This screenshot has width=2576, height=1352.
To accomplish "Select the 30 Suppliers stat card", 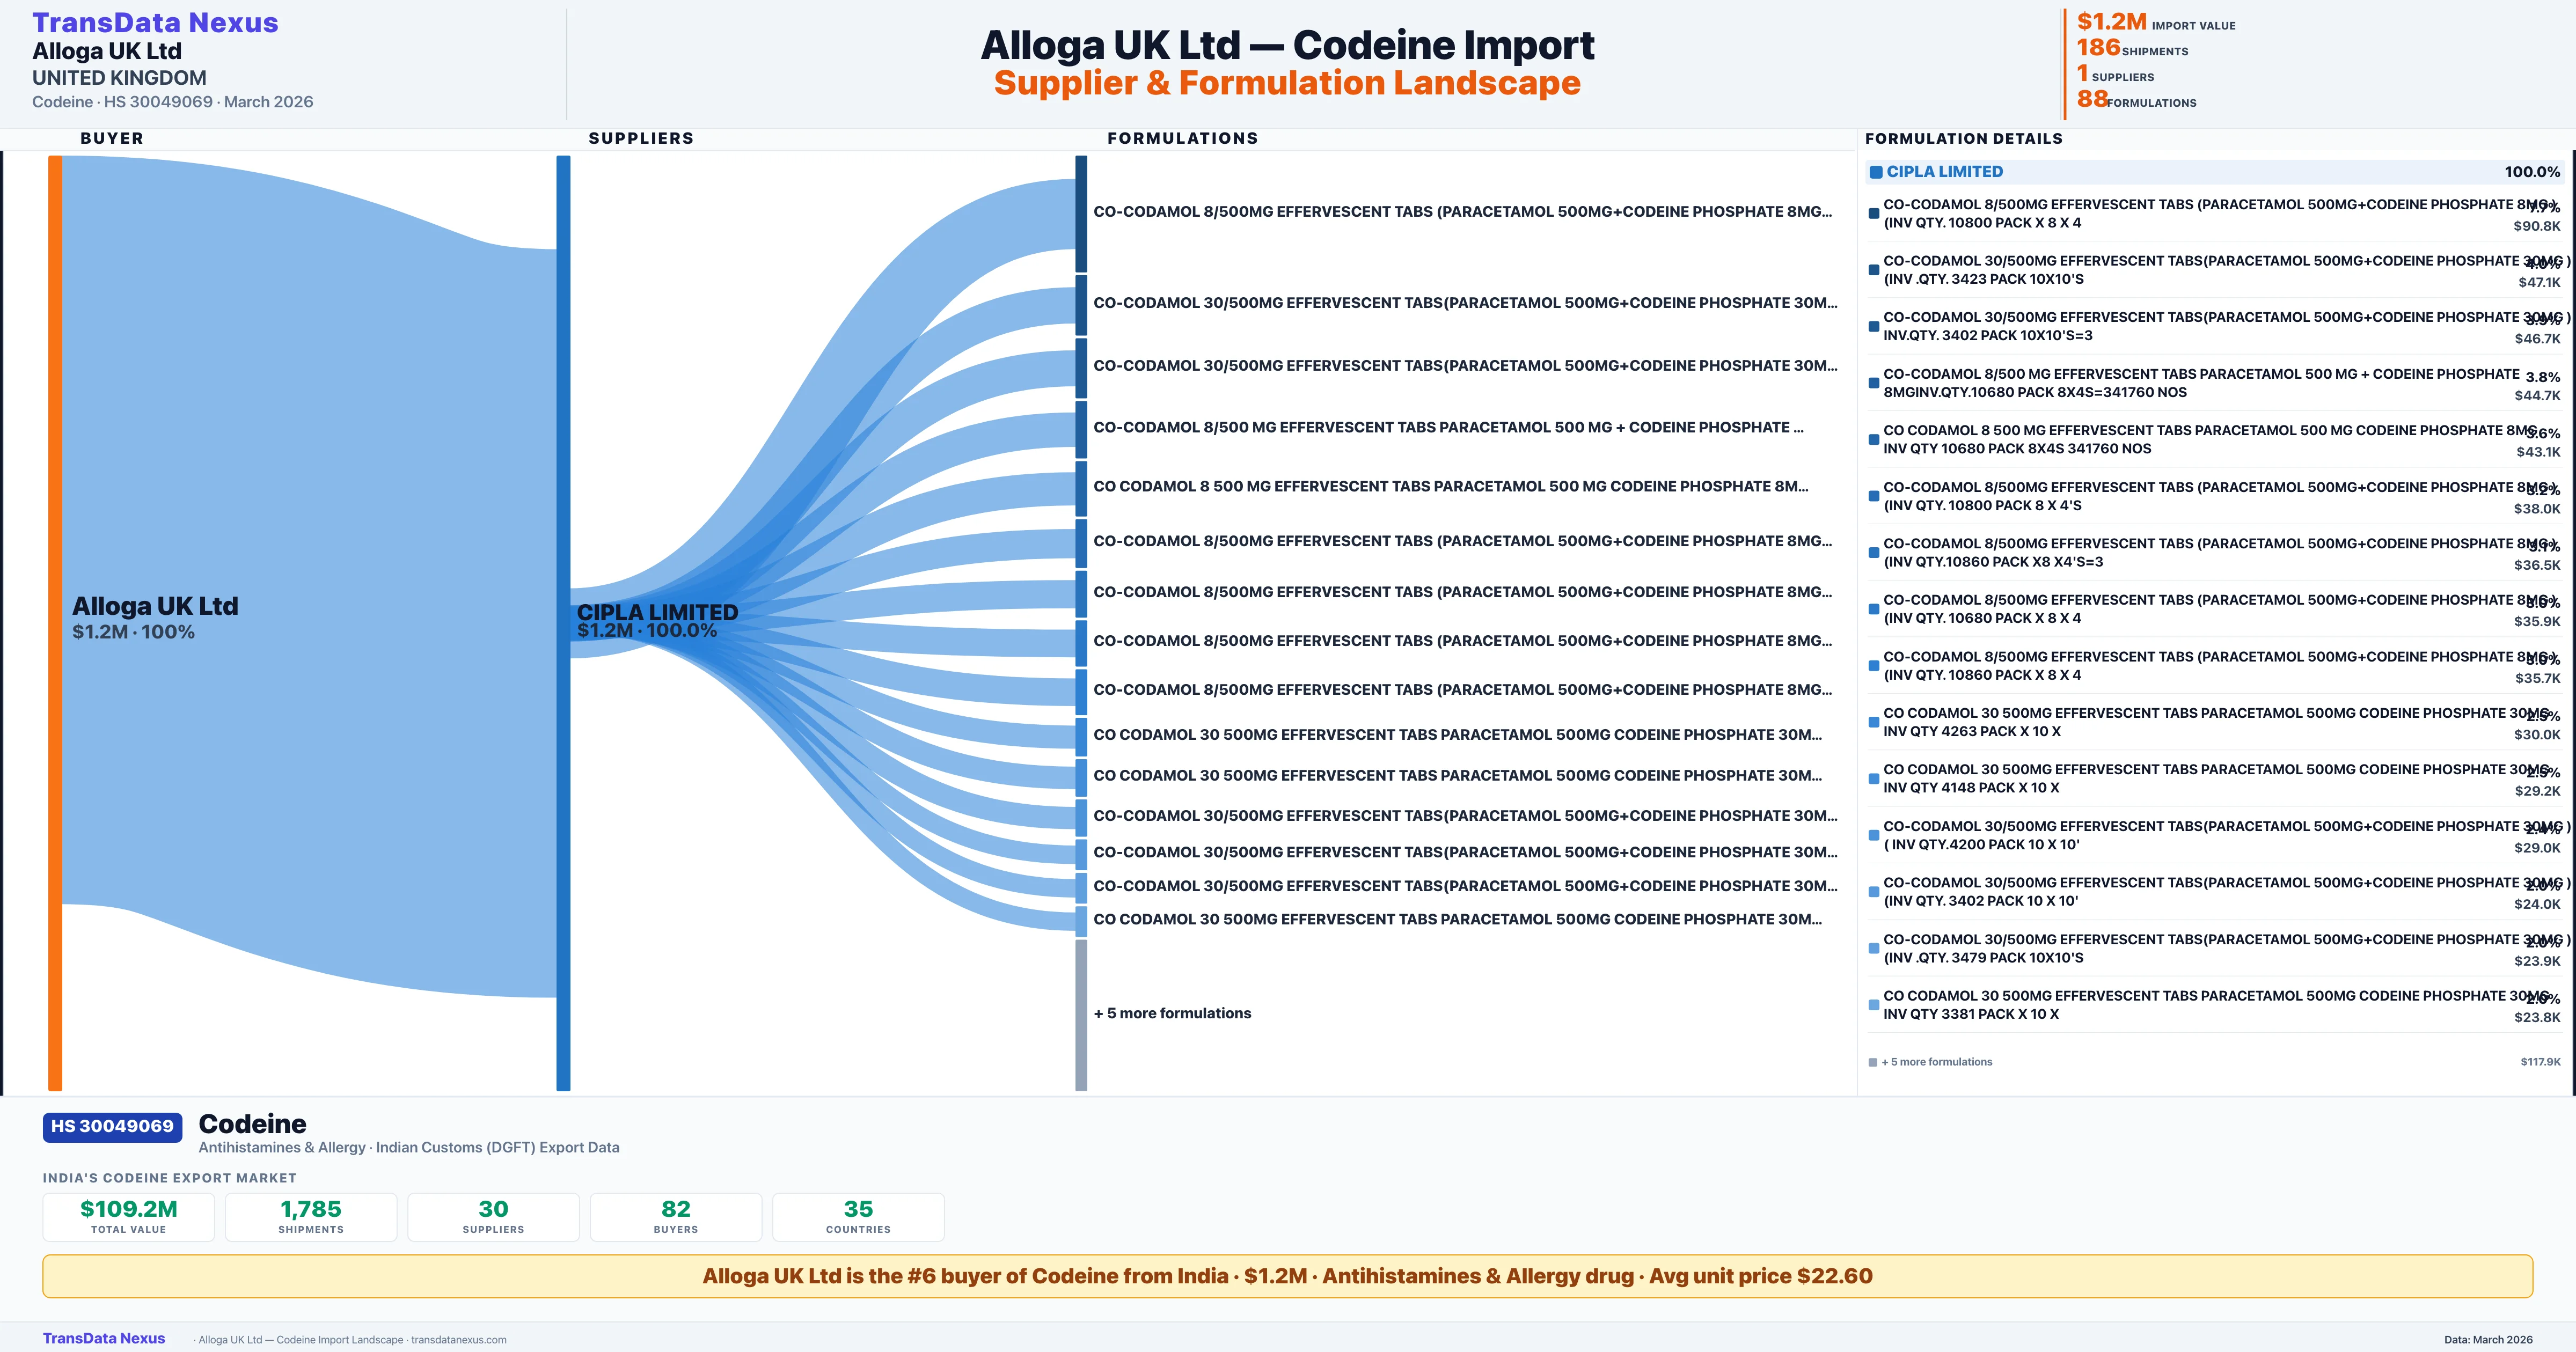I will tap(493, 1216).
